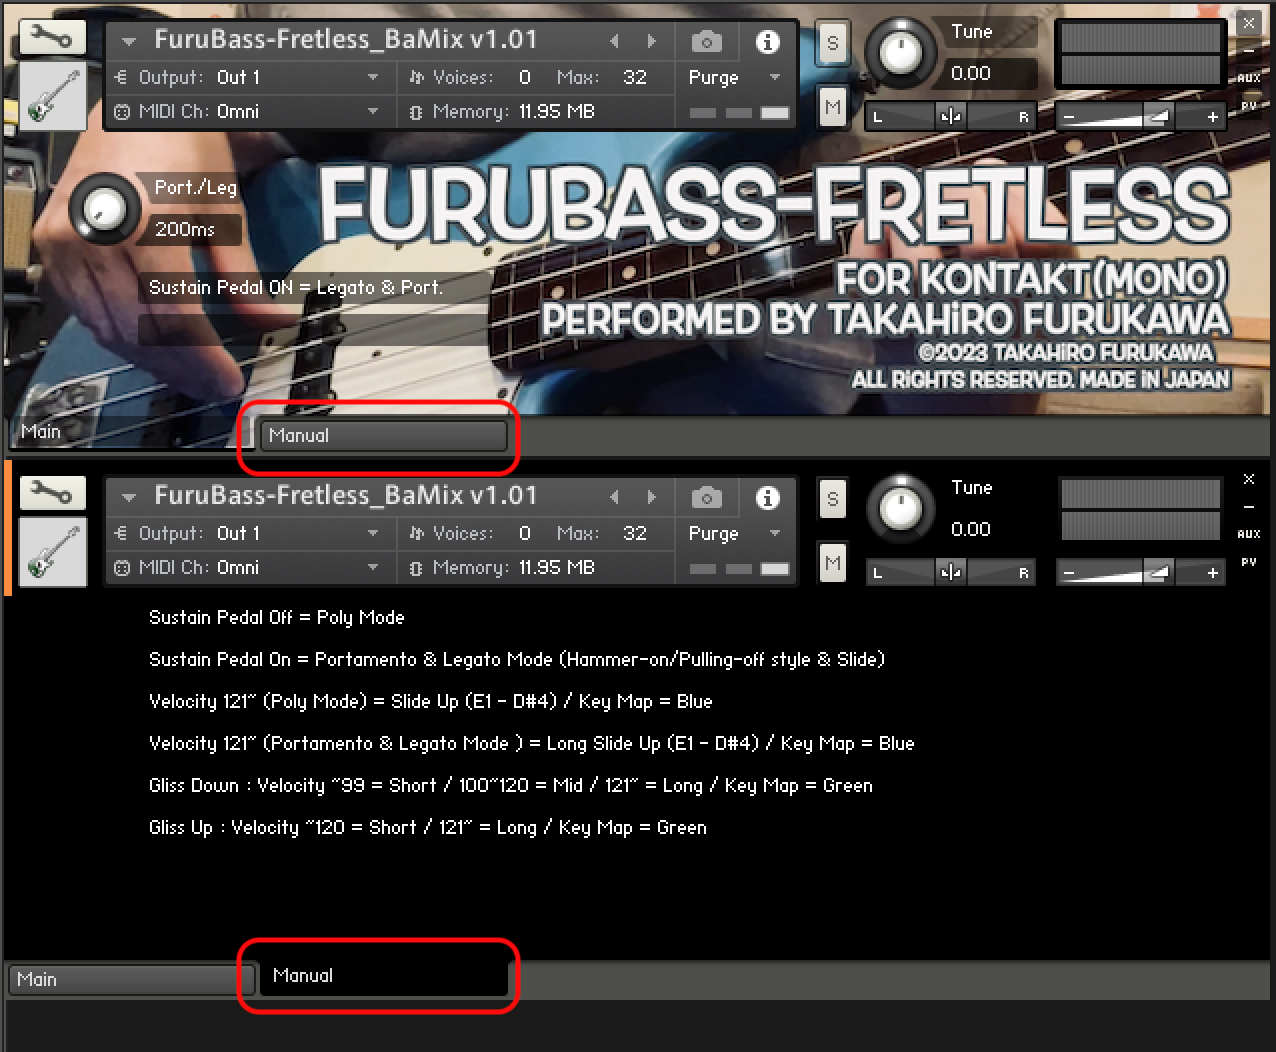The image size is (1276, 1052).
Task: Open the MIDI Ch dropdown in lower instrument
Action: 247,567
